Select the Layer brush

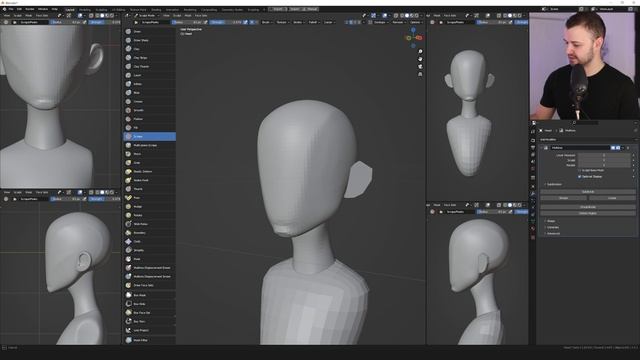(x=149, y=76)
